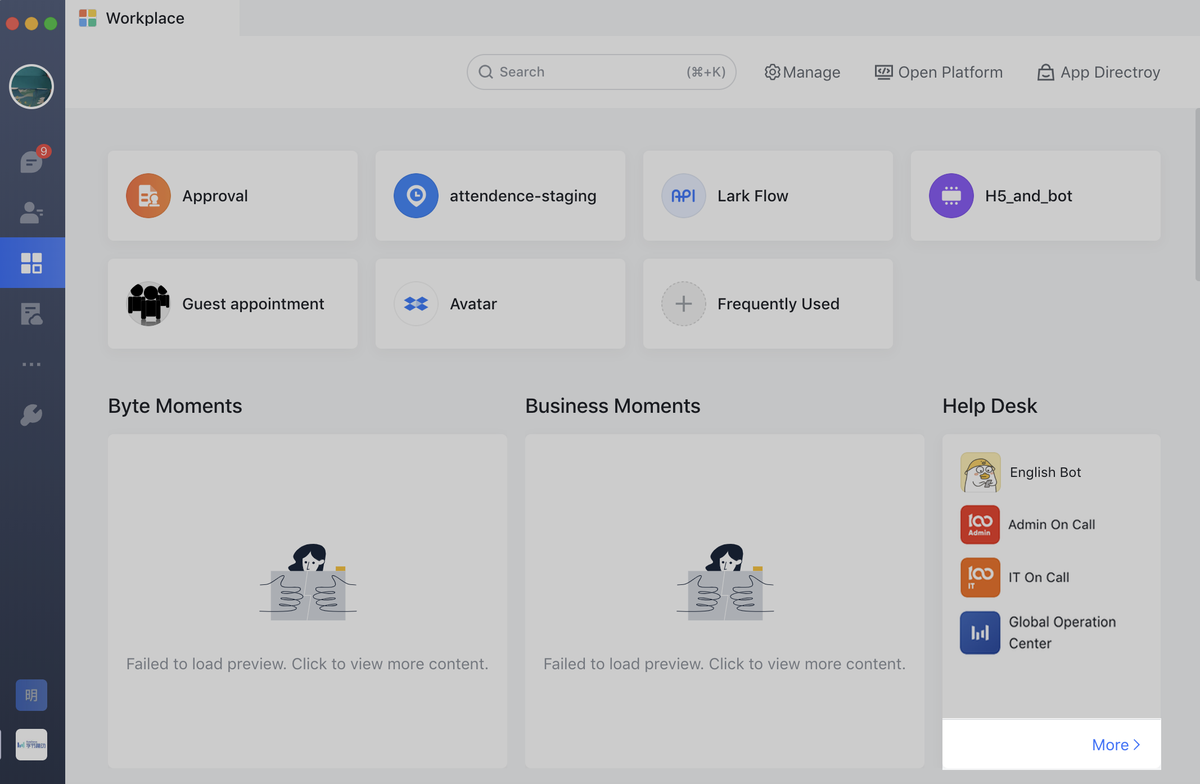Click Manage in the top bar
Image resolution: width=1200 pixels, height=784 pixels.
802,72
